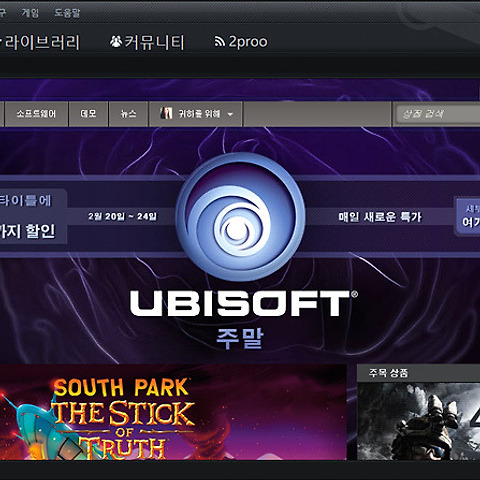Screen dimensions: 480x480
Task: Open the 커뮤니티 section
Action: (154, 42)
